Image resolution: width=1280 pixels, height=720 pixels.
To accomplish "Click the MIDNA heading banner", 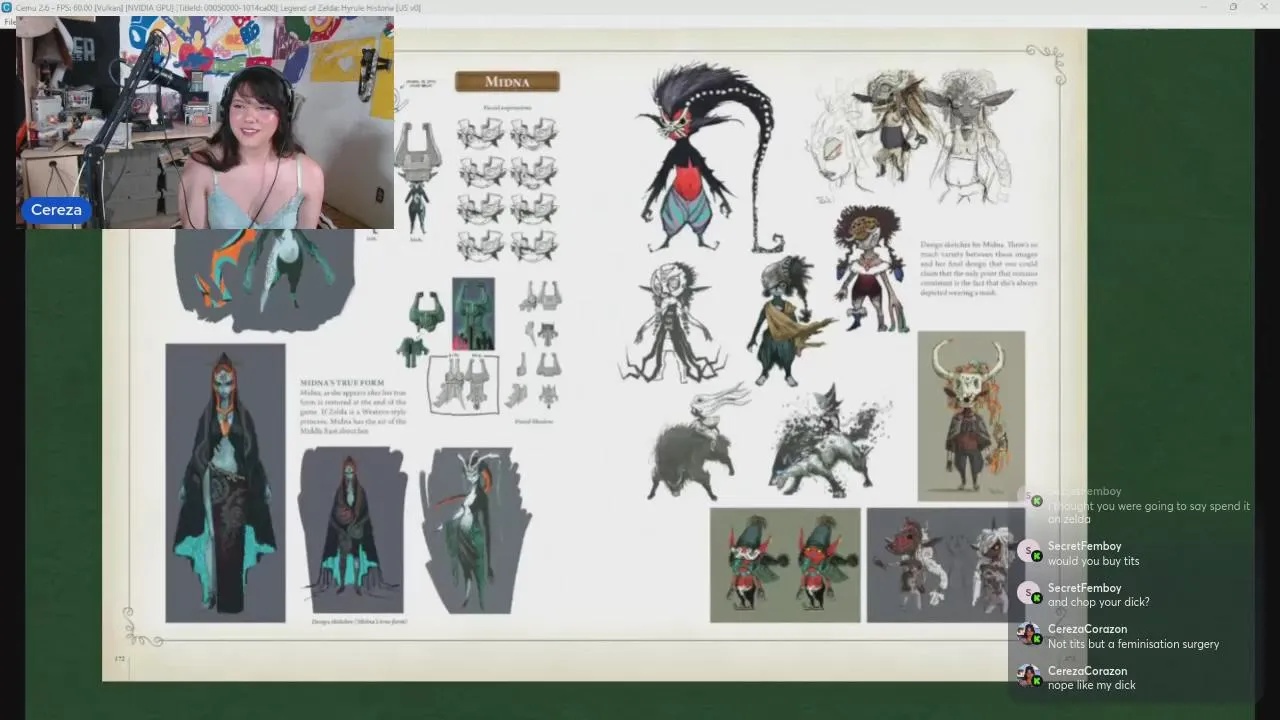I will [x=507, y=81].
